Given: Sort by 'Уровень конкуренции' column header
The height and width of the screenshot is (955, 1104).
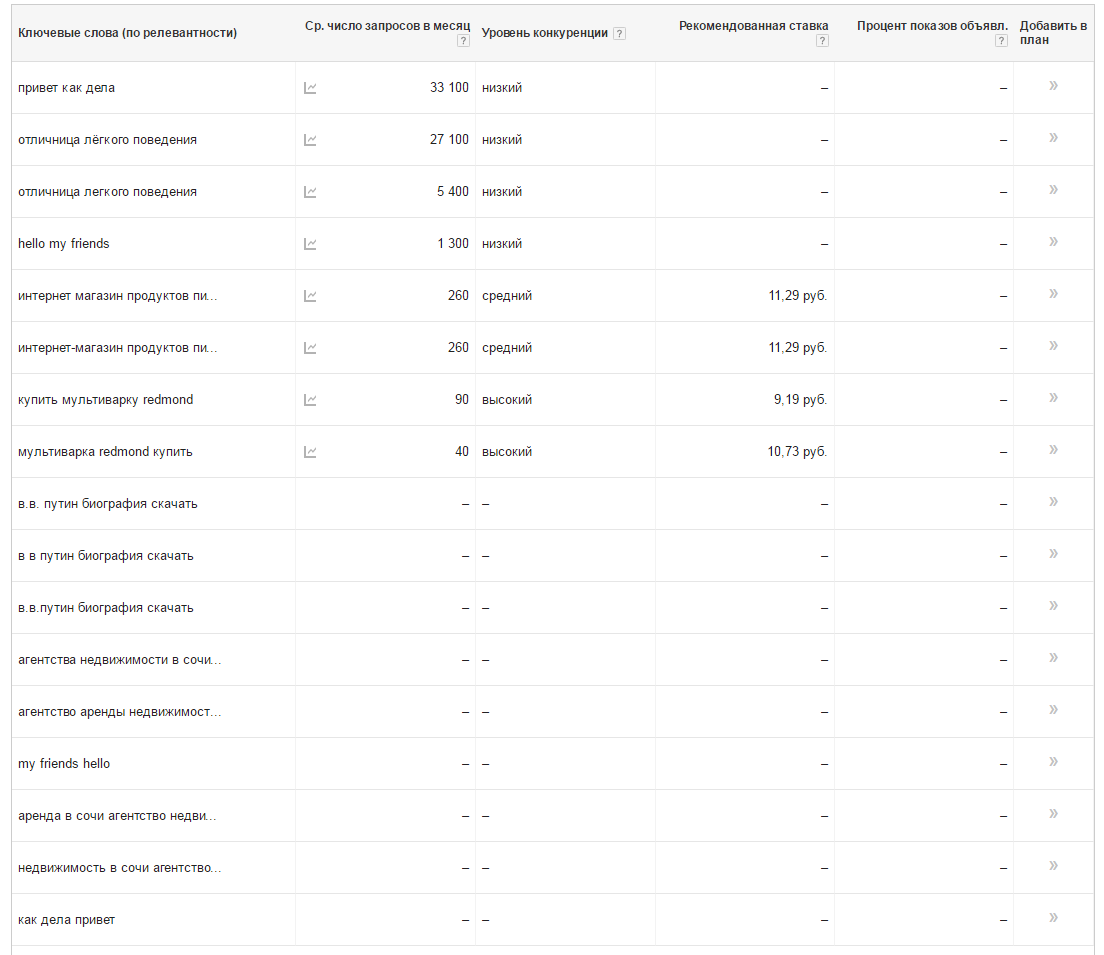Looking at the screenshot, I should [x=544, y=33].
